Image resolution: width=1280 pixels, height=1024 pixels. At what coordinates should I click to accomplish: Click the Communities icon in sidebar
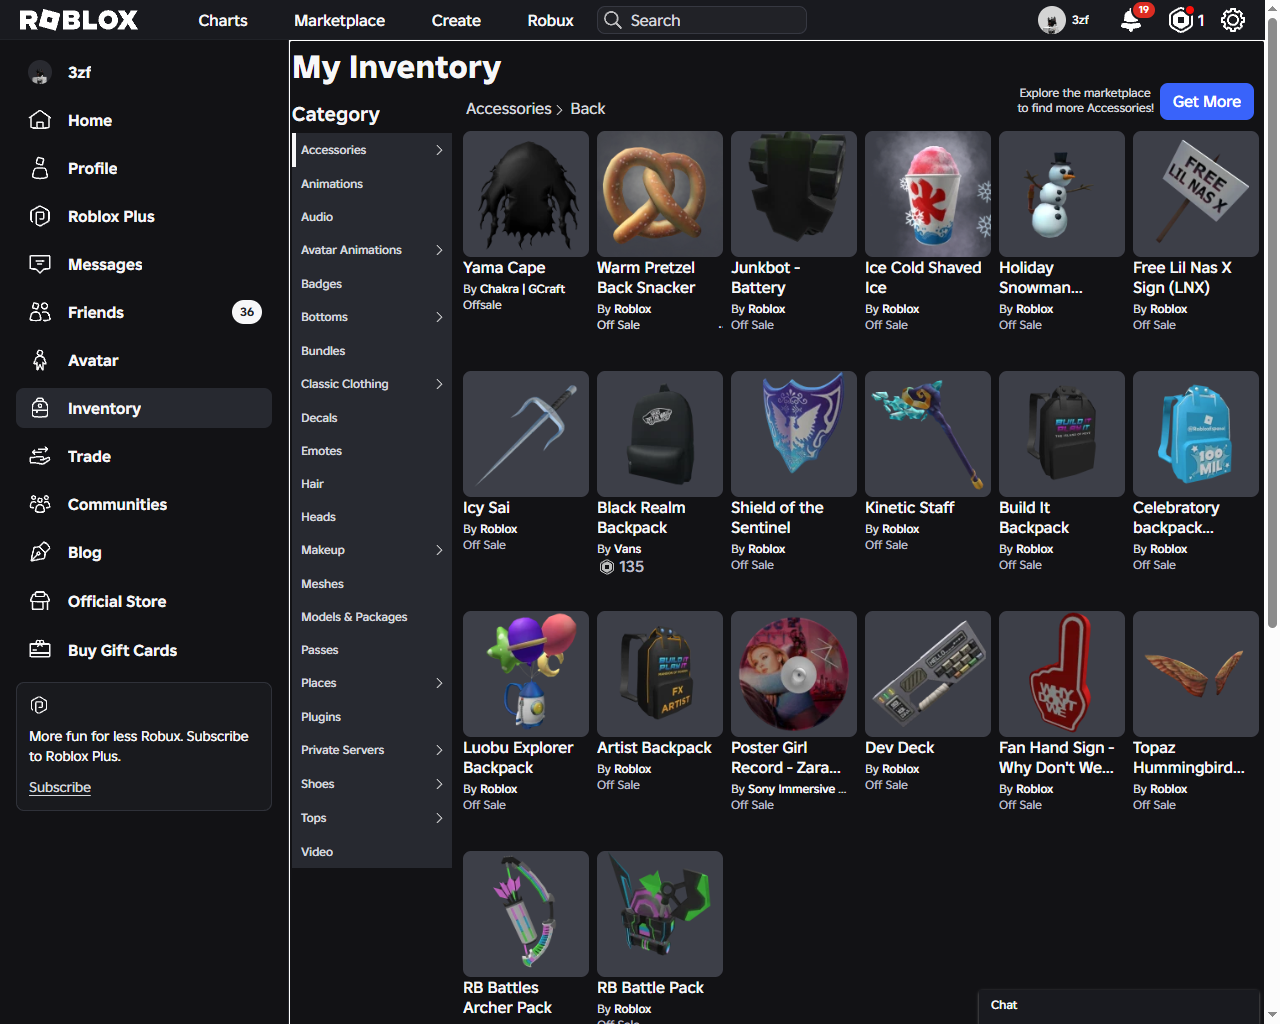coord(40,504)
